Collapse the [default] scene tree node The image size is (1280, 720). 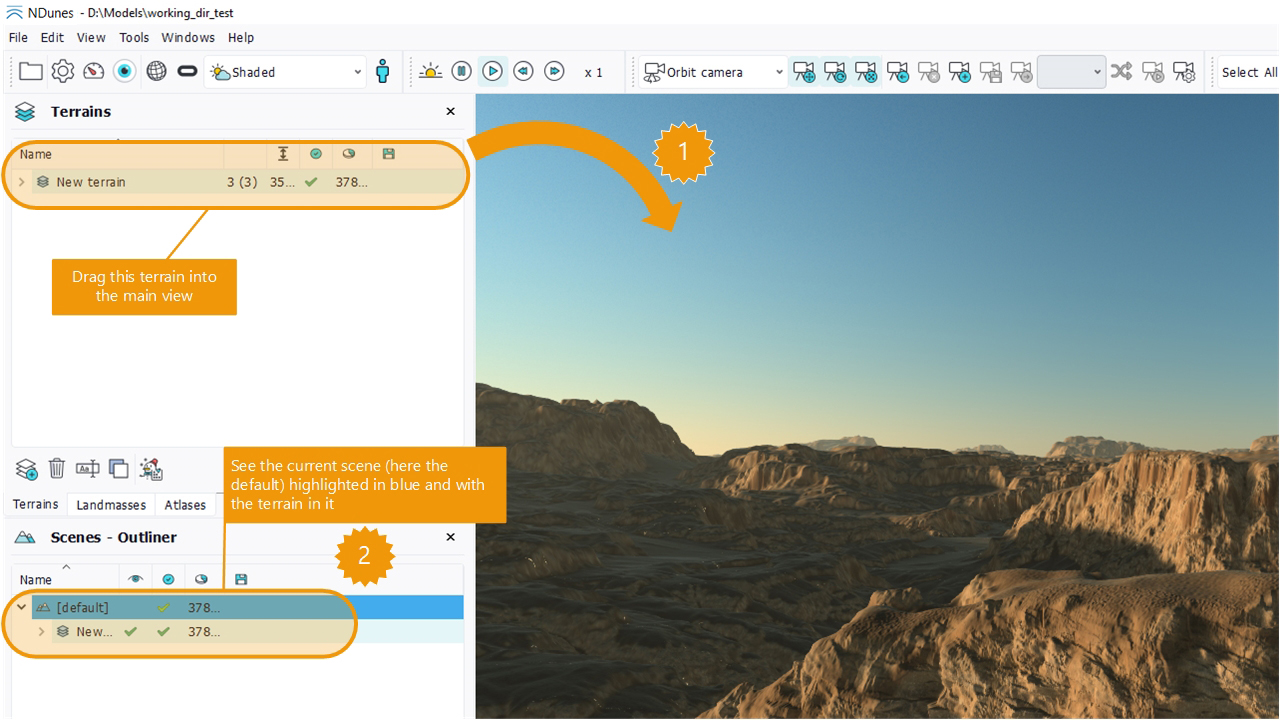[21, 607]
